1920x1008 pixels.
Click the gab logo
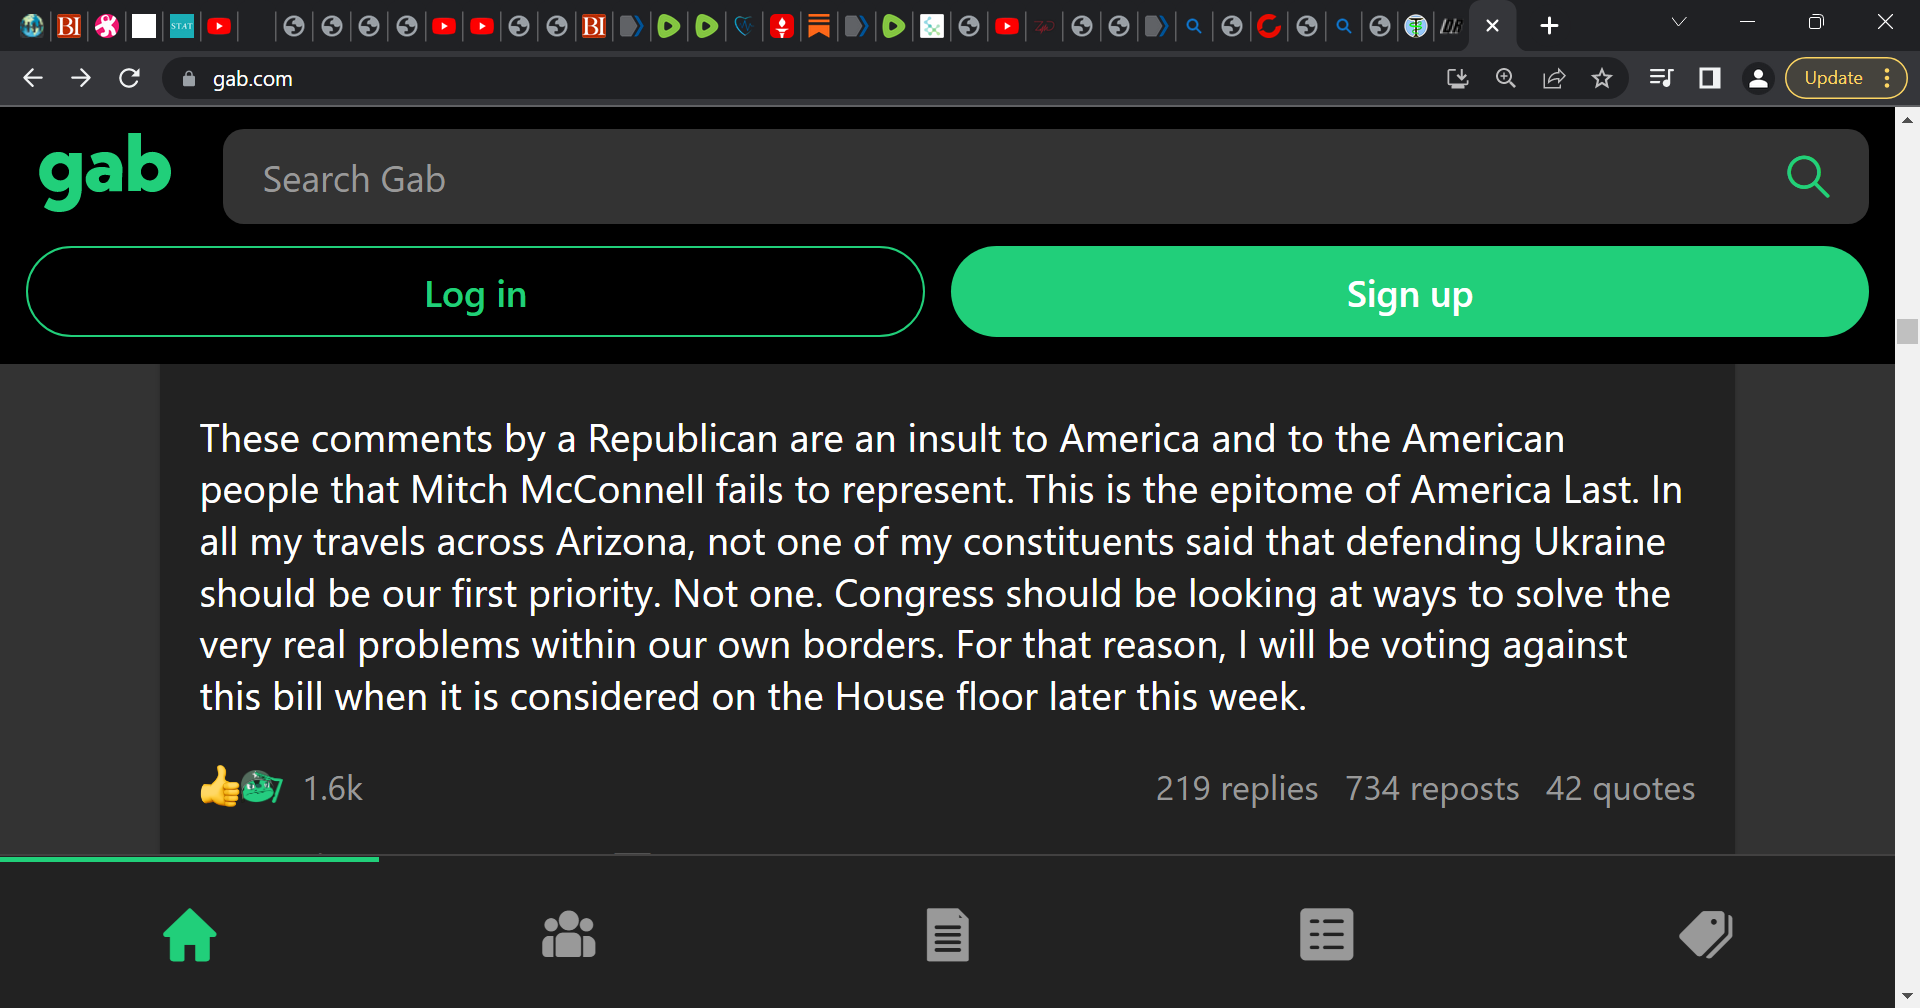point(105,172)
